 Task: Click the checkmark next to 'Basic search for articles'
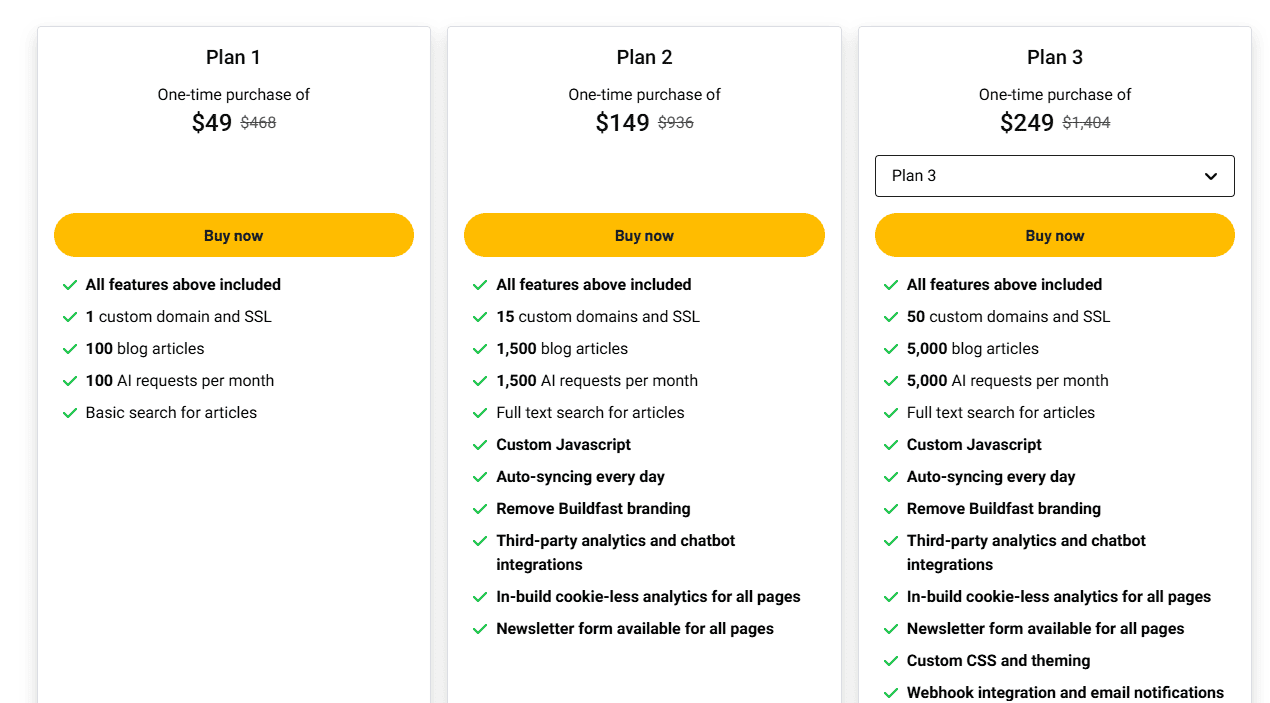click(x=70, y=413)
